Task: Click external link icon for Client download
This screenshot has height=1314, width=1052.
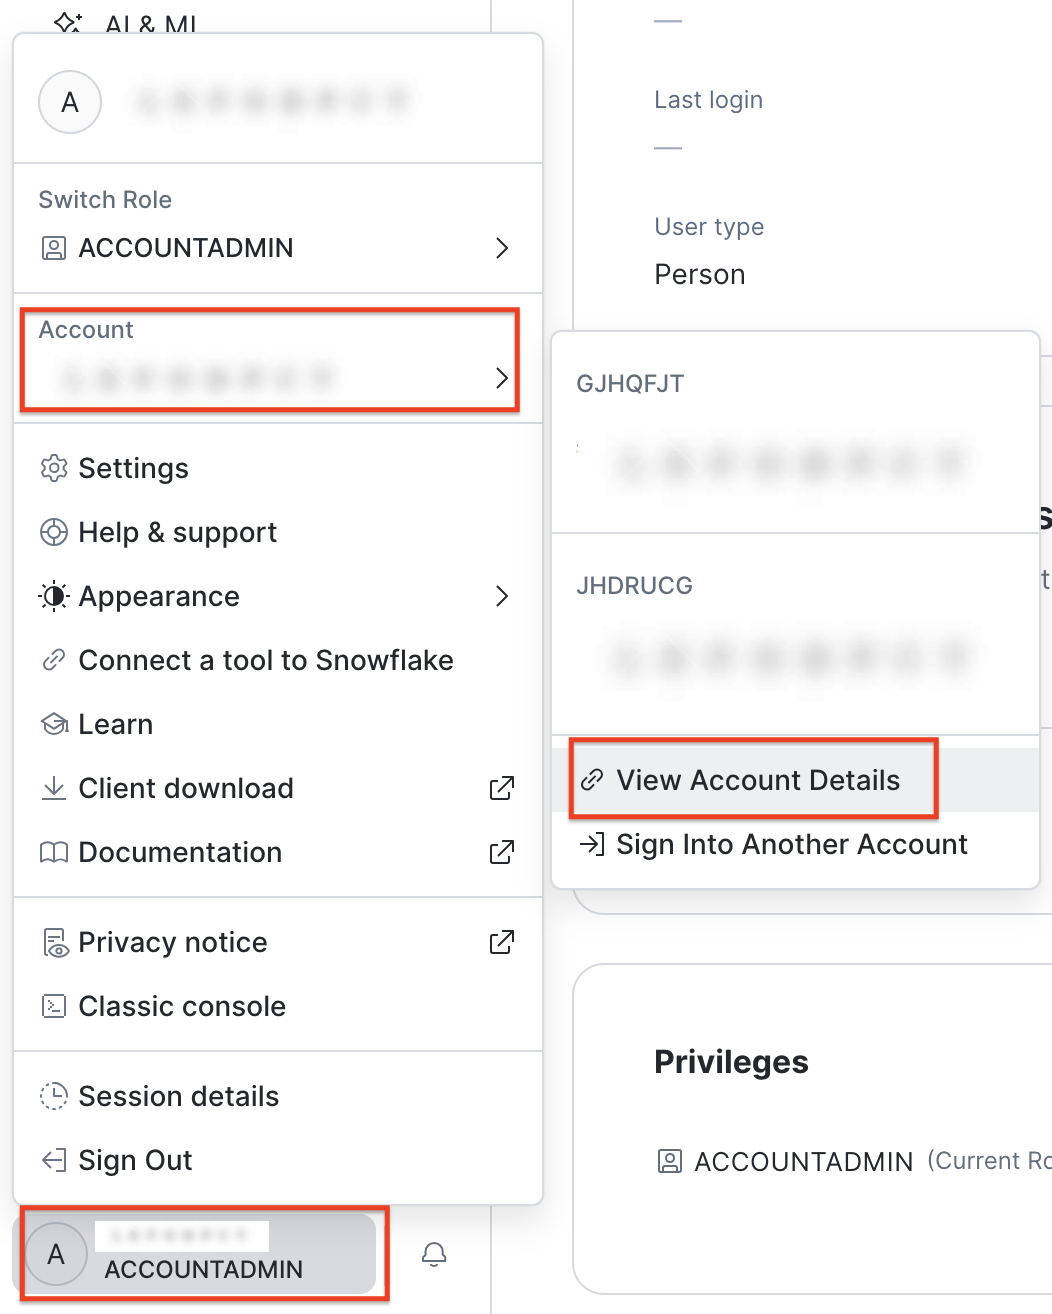Action: pos(502,788)
